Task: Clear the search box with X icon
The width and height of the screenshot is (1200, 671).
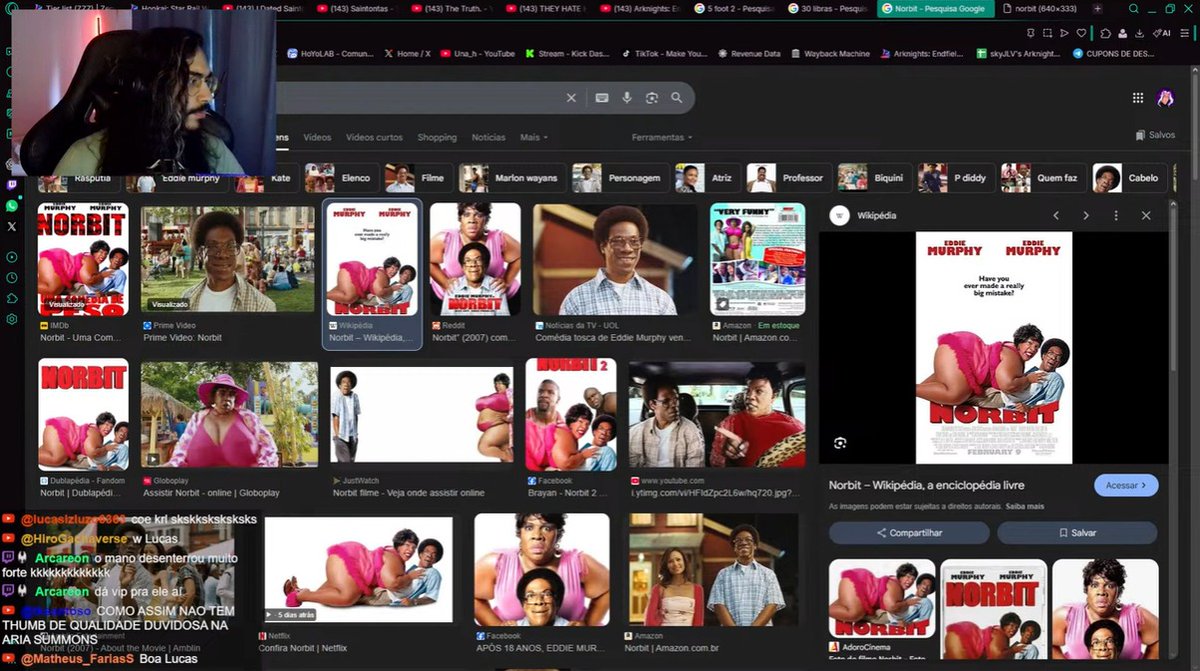Action: [x=571, y=98]
